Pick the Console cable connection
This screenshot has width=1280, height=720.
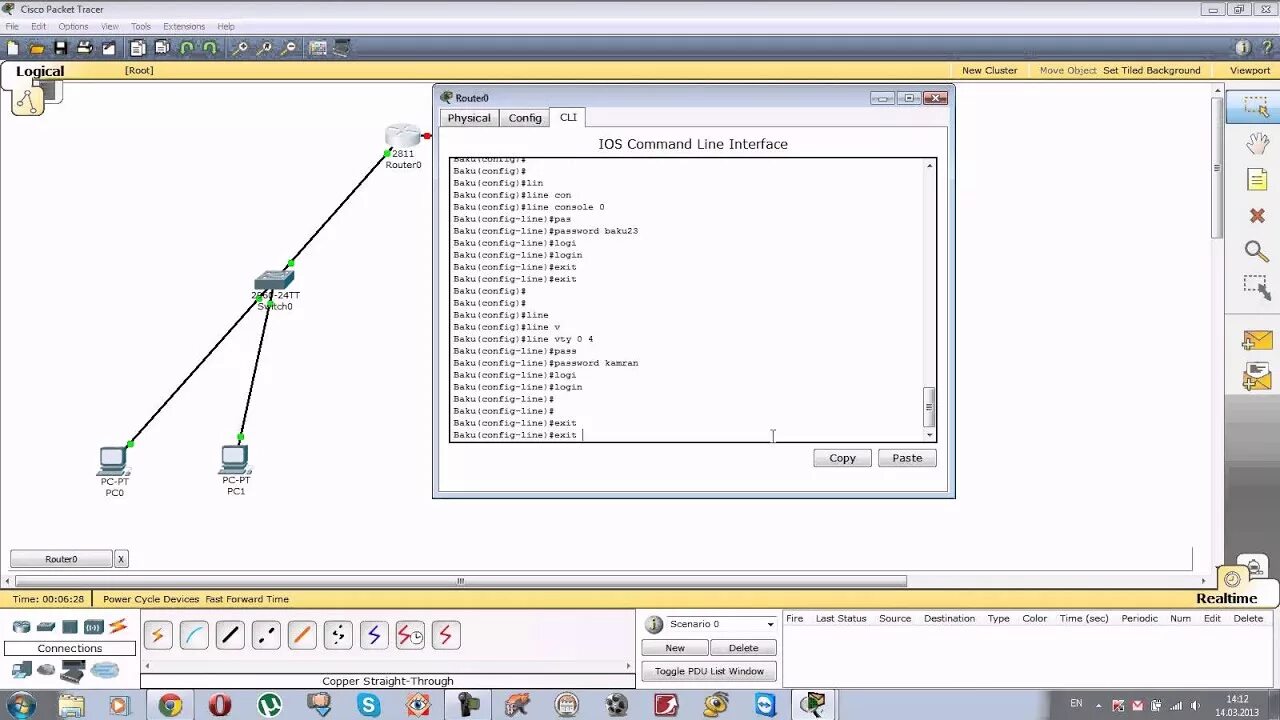(194, 634)
